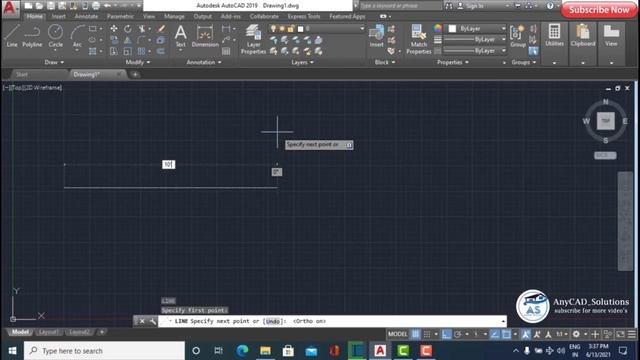Image resolution: width=640 pixels, height=360 pixels.
Task: Open Layer Properties manager
Action: [253, 39]
